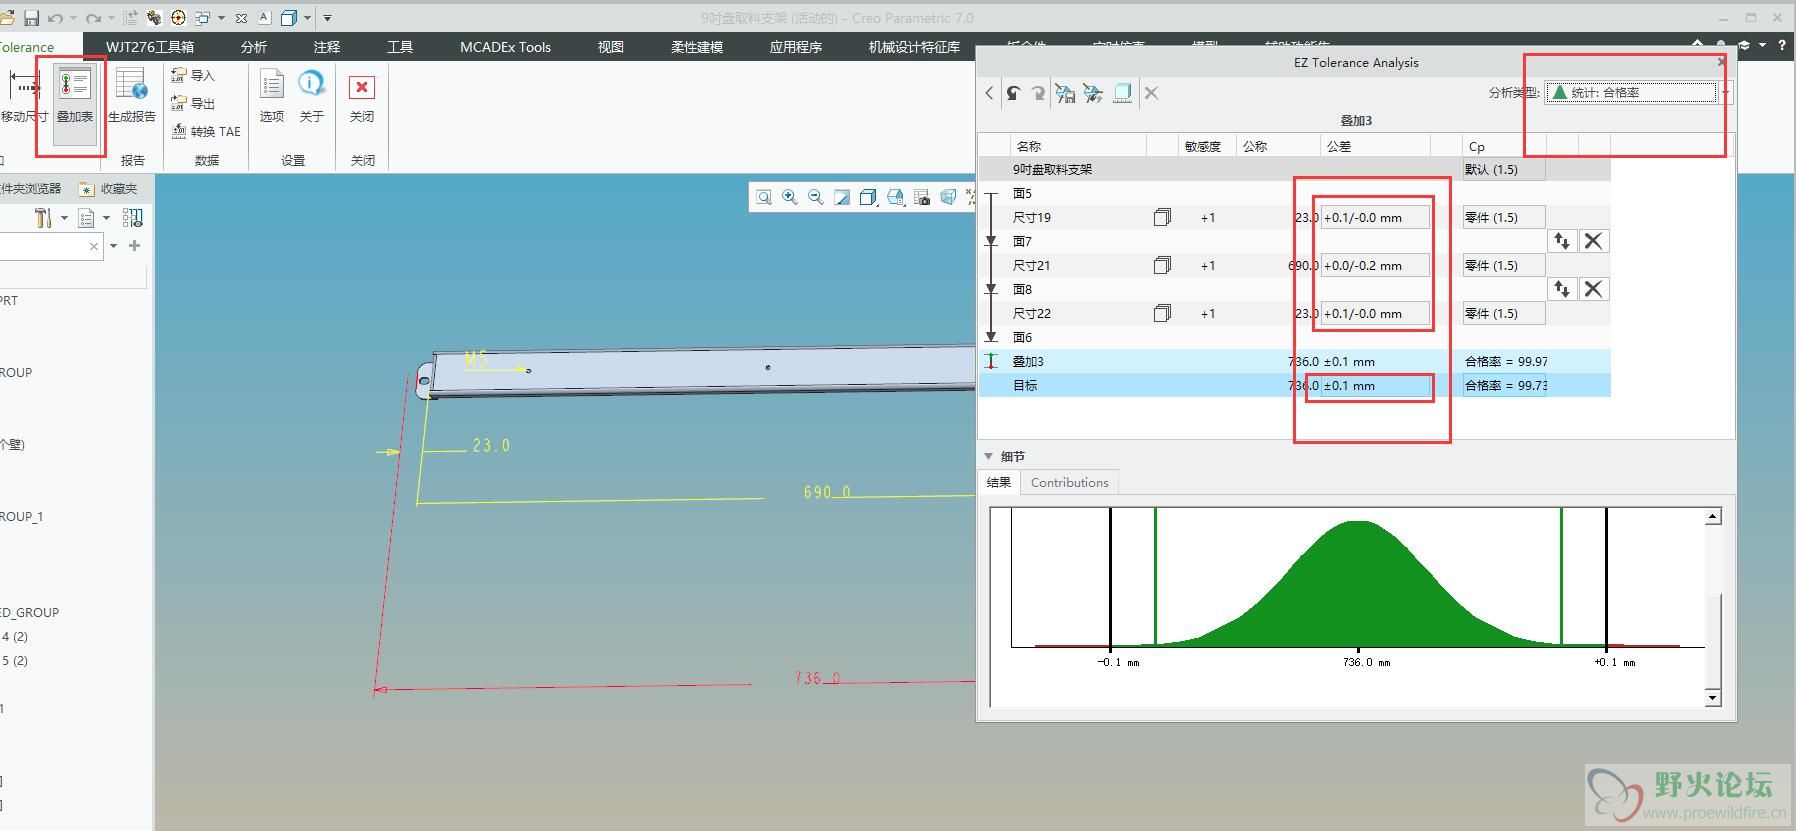Viewport: 1796px width, 831px height.
Task: Click the window switch icon in quick toolbar
Action: click(203, 18)
